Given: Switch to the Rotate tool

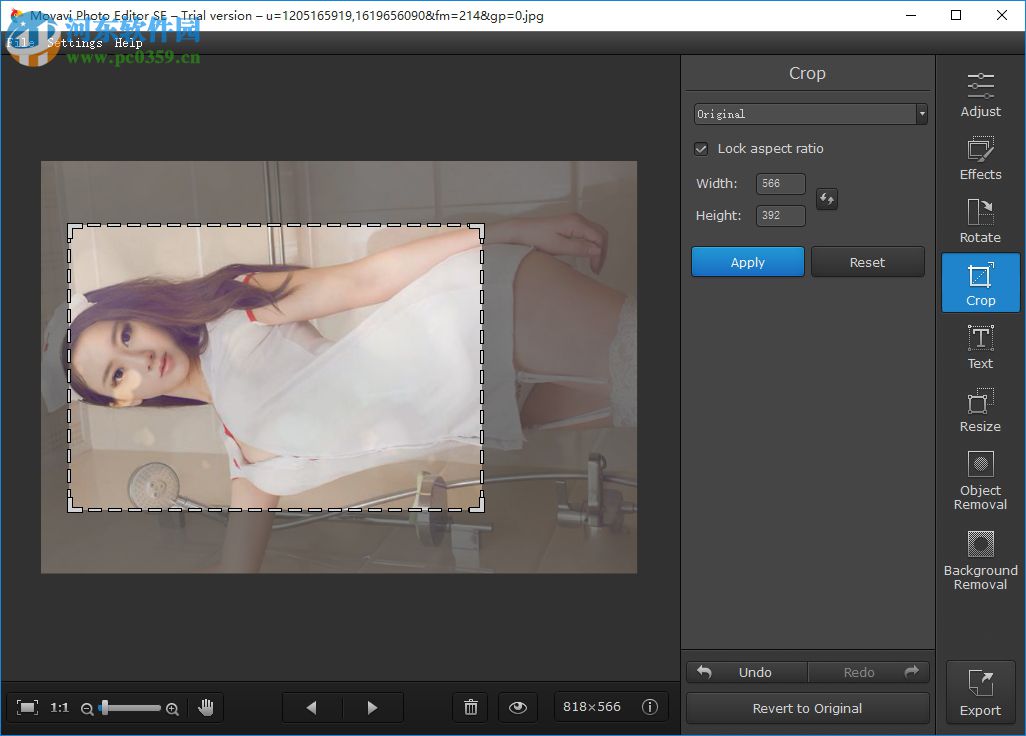Looking at the screenshot, I should coord(980,219).
